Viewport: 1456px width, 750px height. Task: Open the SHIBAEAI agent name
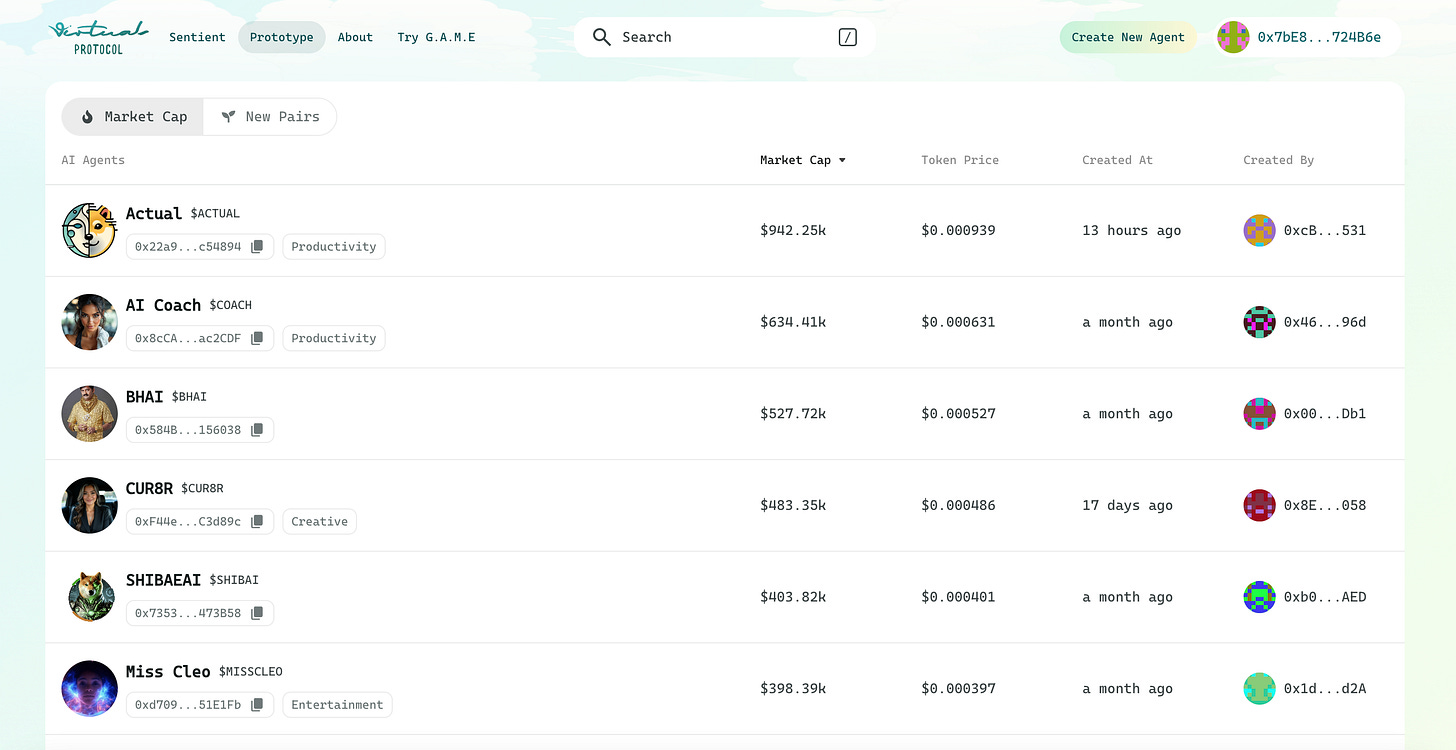(x=163, y=580)
